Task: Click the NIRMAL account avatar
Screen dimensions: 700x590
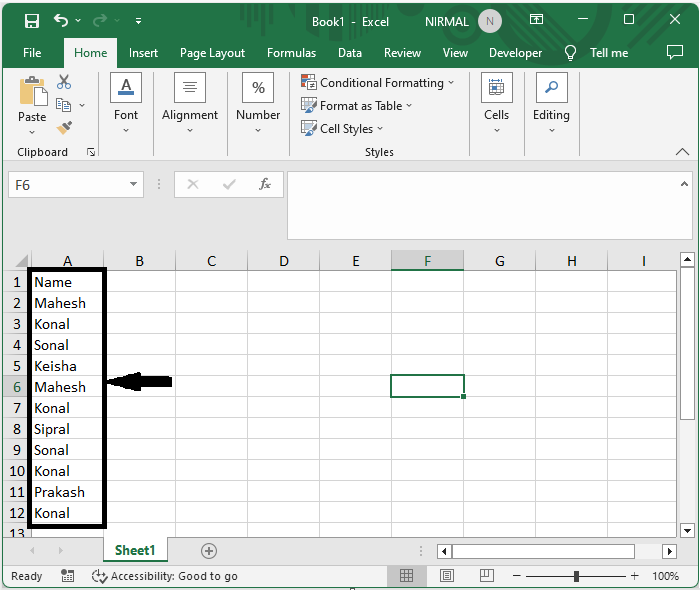Action: pyautogui.click(x=490, y=21)
